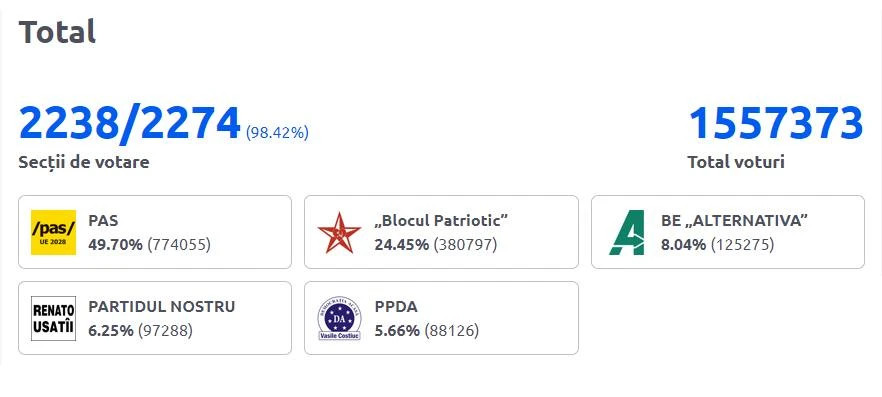Click the 1557373 total votes number
The width and height of the screenshot is (882, 397).
pos(776,123)
